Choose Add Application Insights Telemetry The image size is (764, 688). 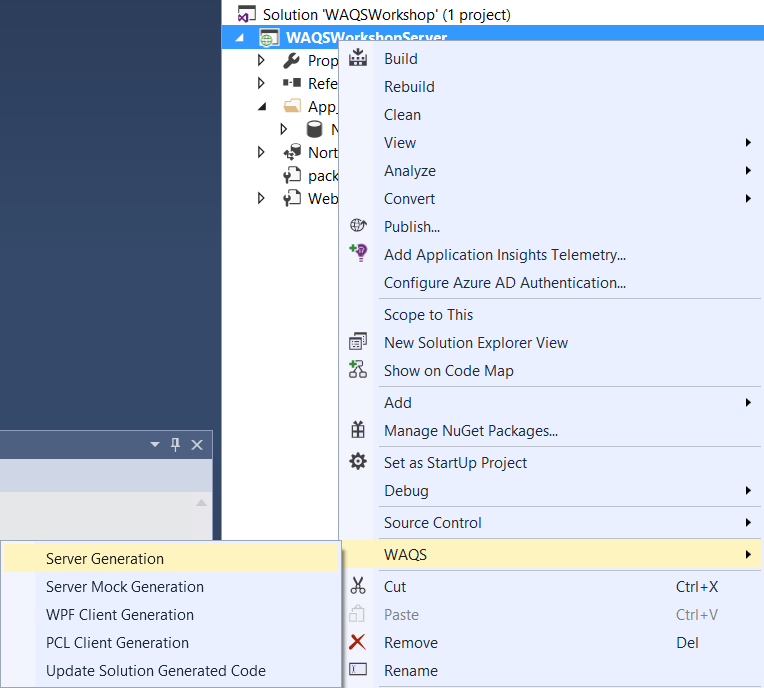pos(551,255)
